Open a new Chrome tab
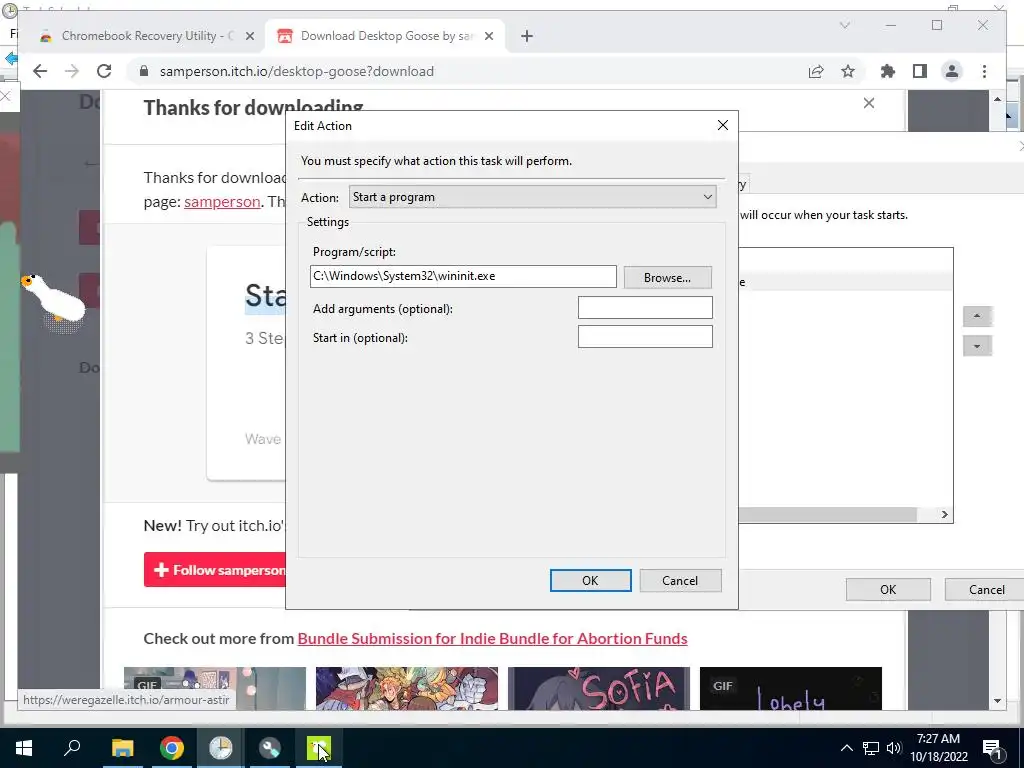This screenshot has width=1024, height=768. (x=527, y=37)
